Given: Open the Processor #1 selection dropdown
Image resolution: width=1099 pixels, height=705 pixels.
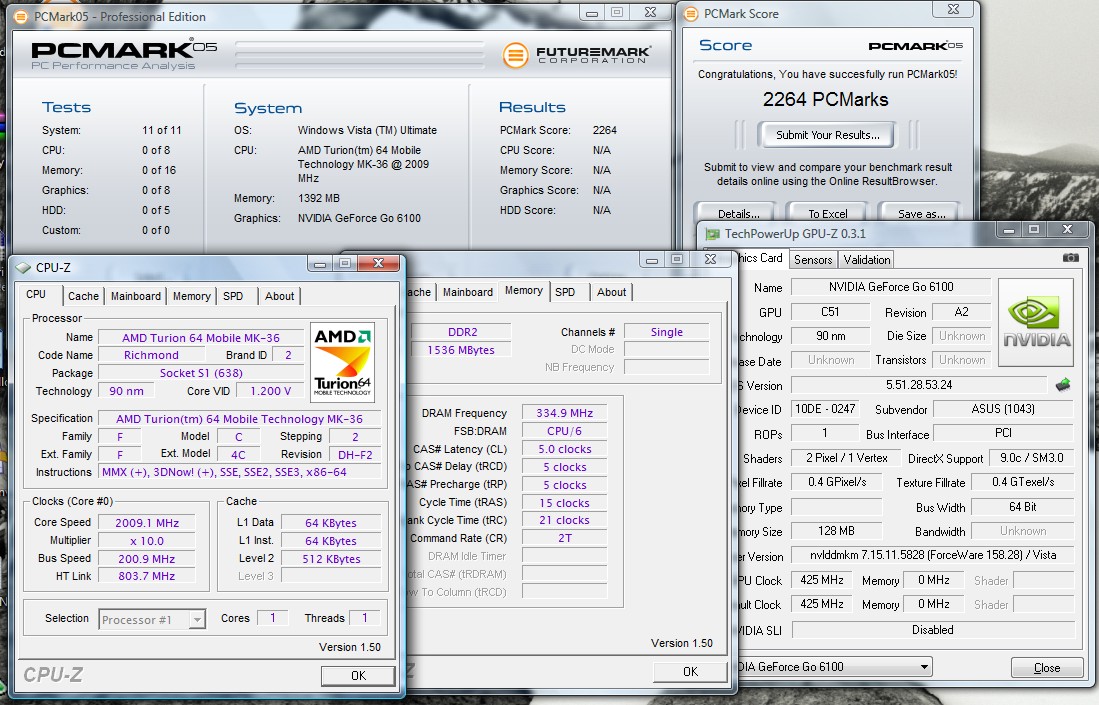Looking at the screenshot, I should 198,620.
